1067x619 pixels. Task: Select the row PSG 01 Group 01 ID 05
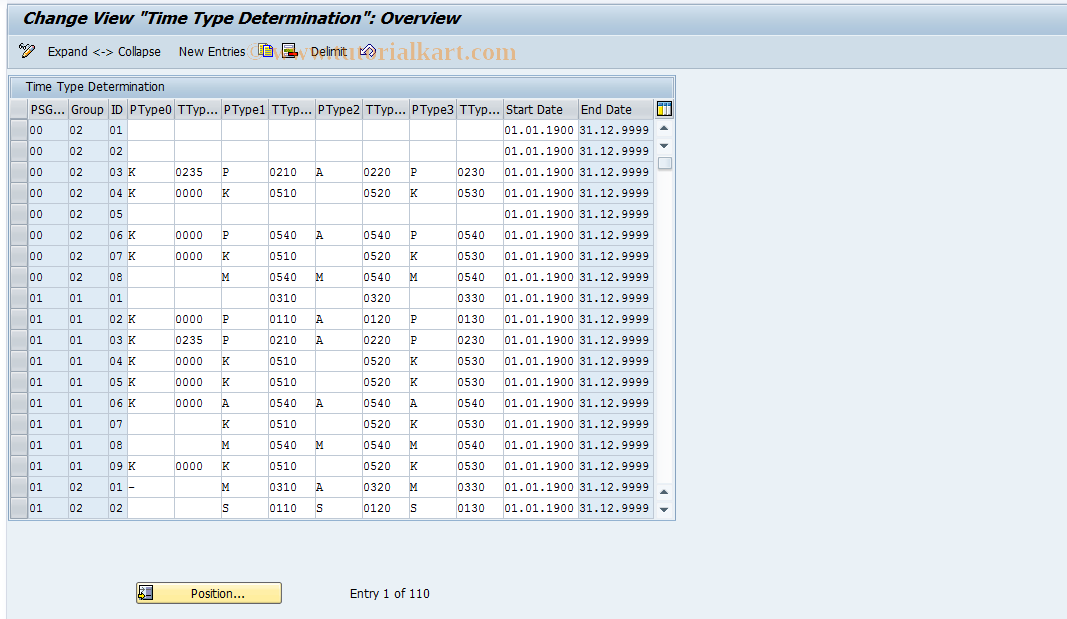click(19, 382)
